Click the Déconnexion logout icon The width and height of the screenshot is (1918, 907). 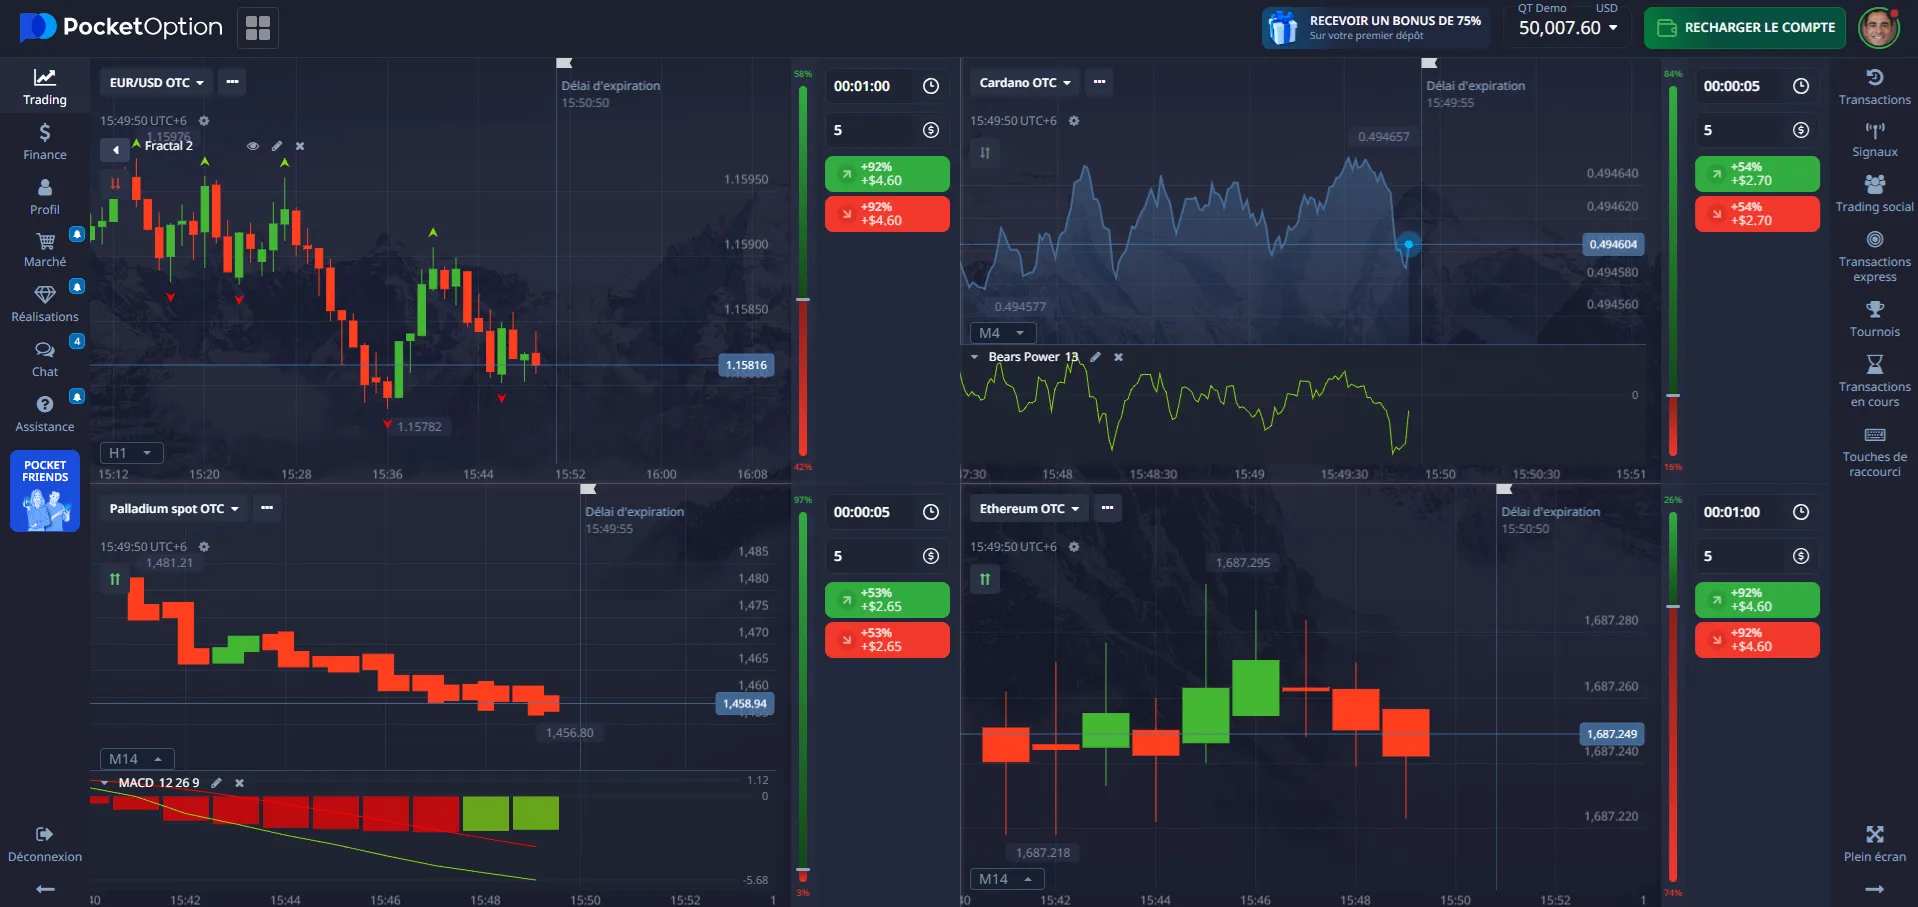(44, 835)
